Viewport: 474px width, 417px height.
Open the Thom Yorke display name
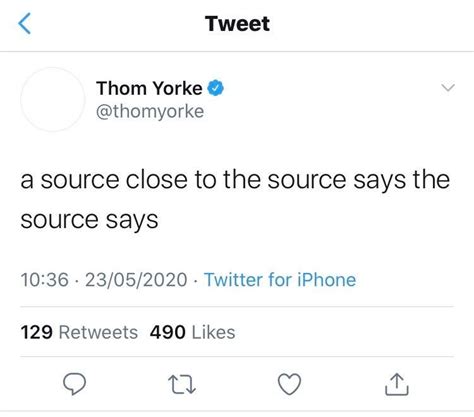click(x=149, y=88)
